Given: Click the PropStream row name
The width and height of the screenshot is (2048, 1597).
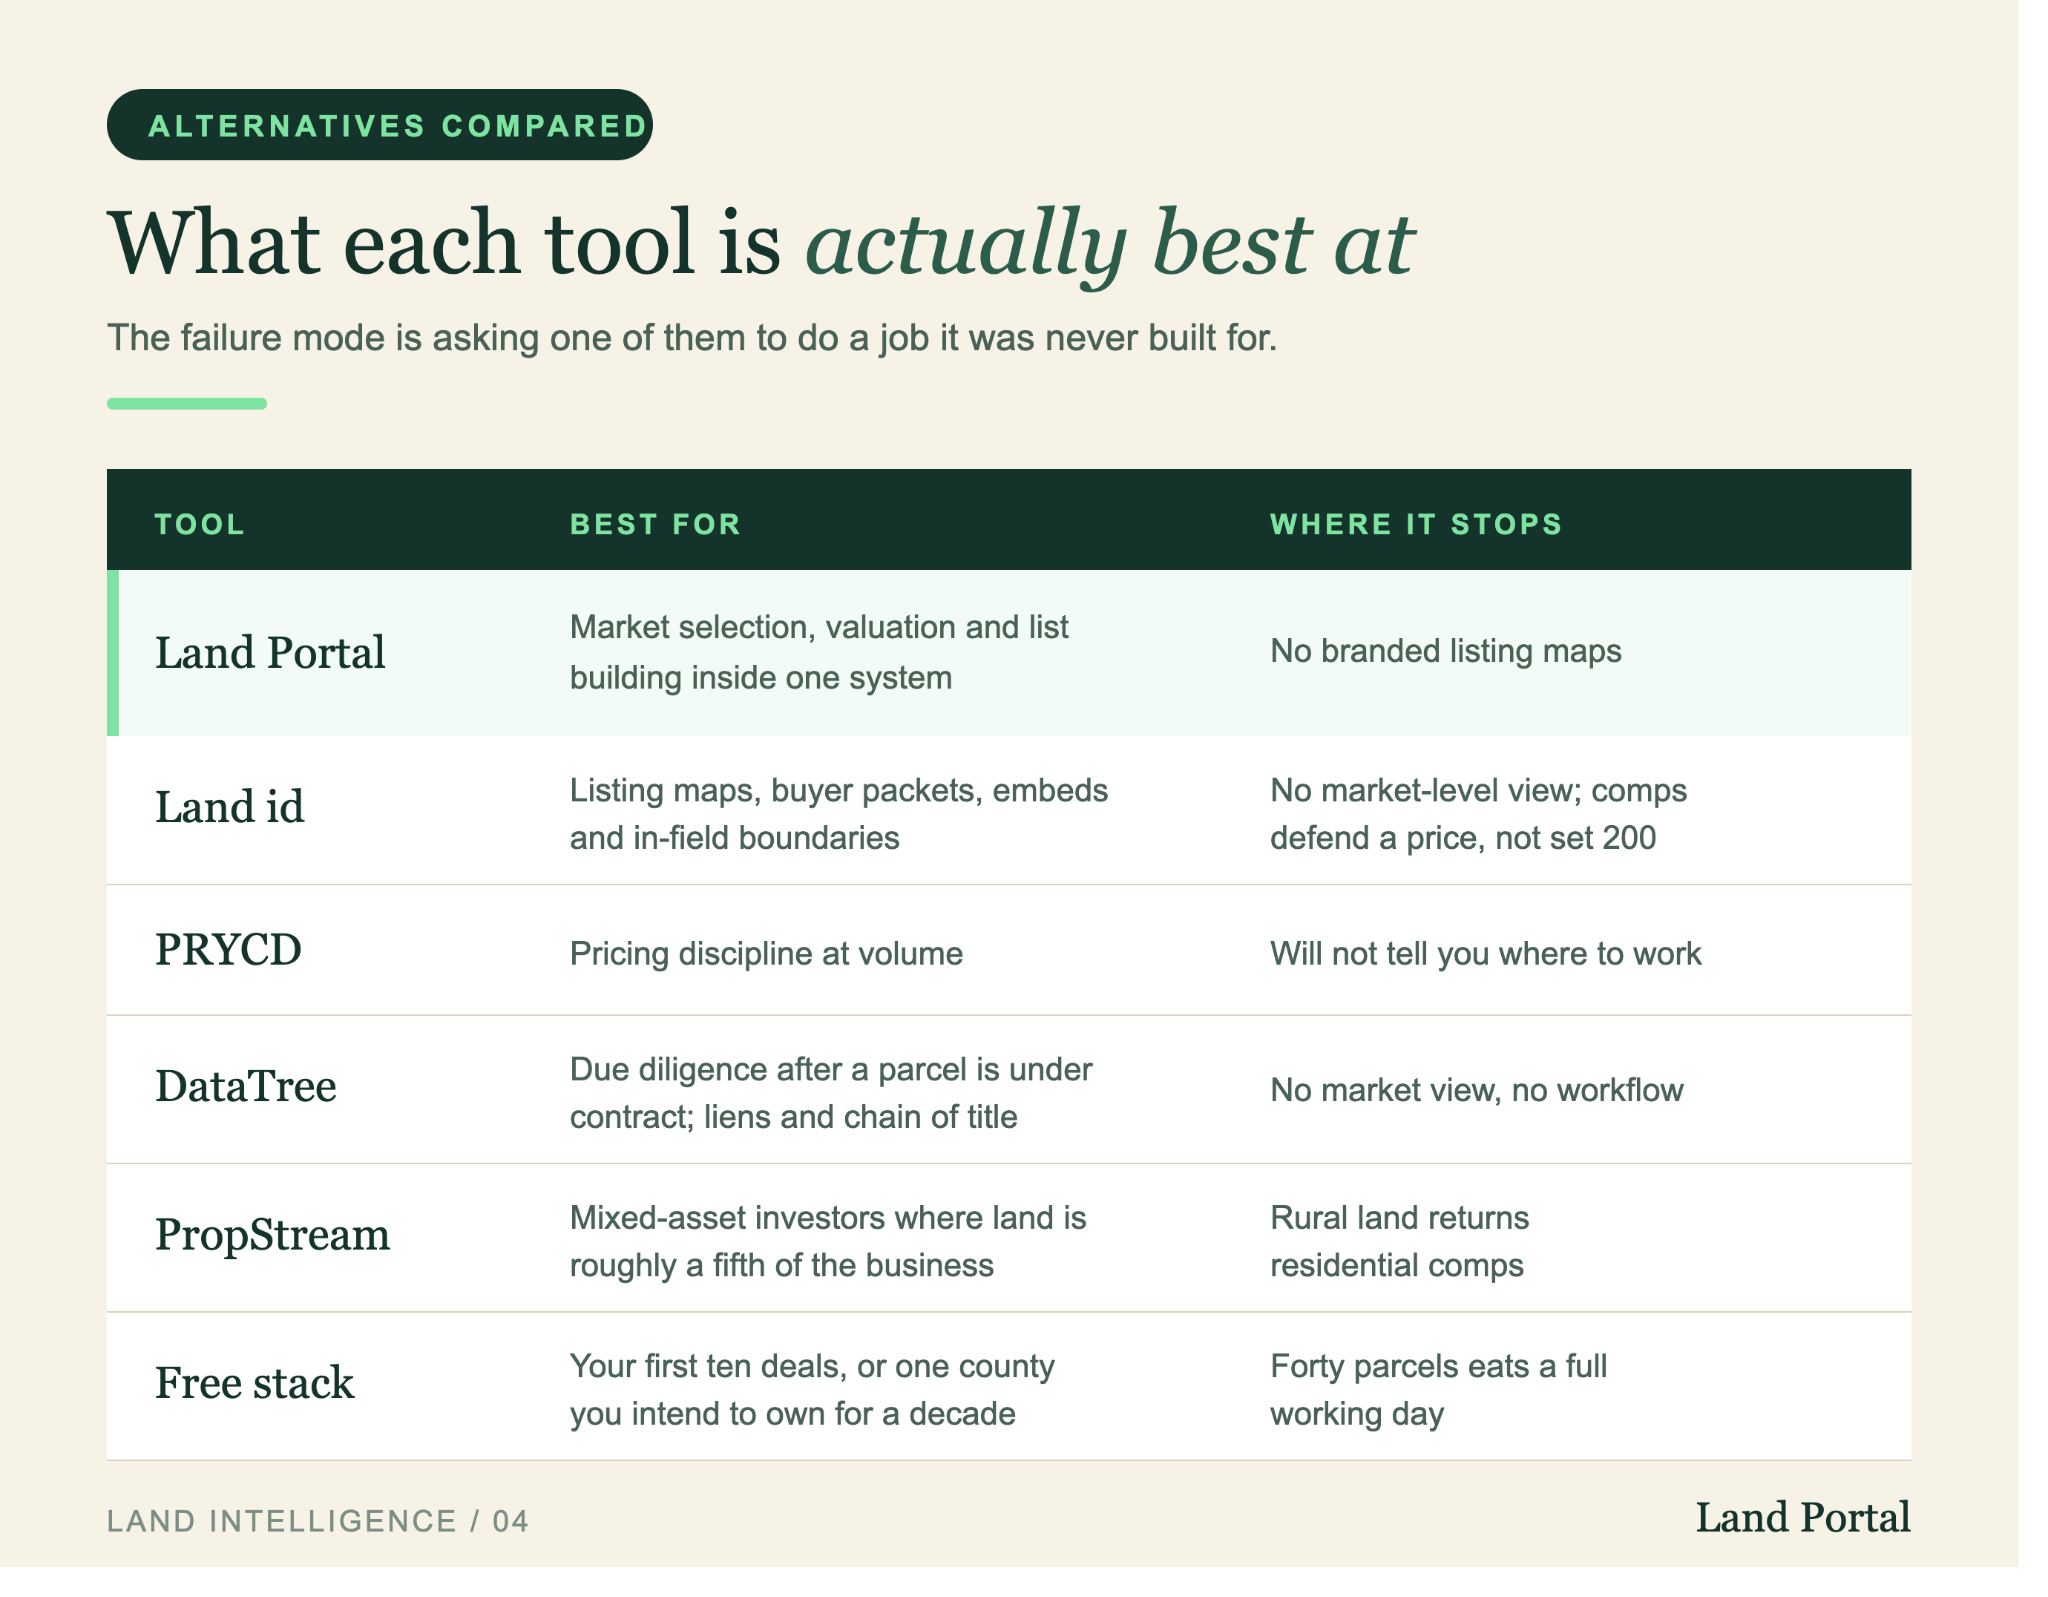Looking at the screenshot, I should click(272, 1235).
